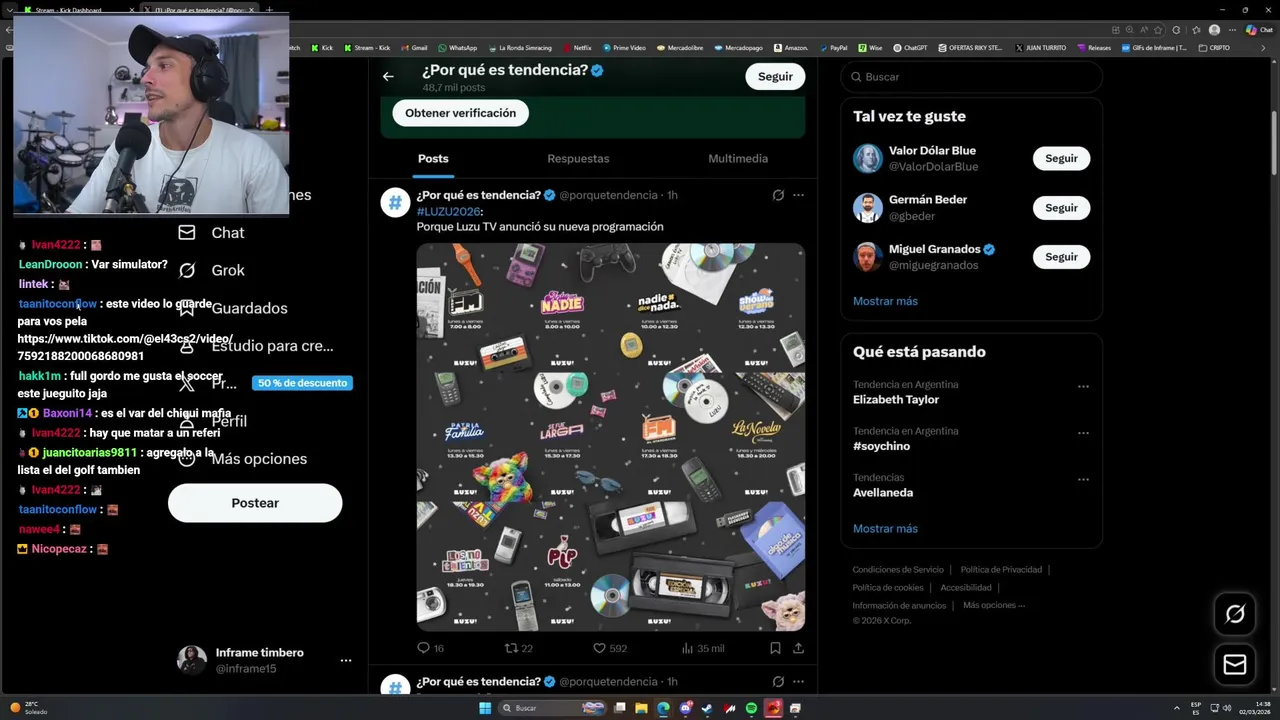Open the #LUZU2026 hashtag link
Screen dimensions: 1280x720
(448, 212)
